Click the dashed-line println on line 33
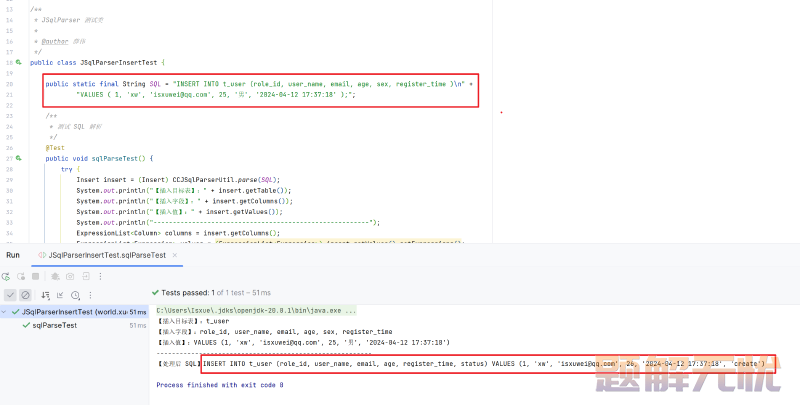The height and width of the screenshot is (405, 800). point(228,222)
